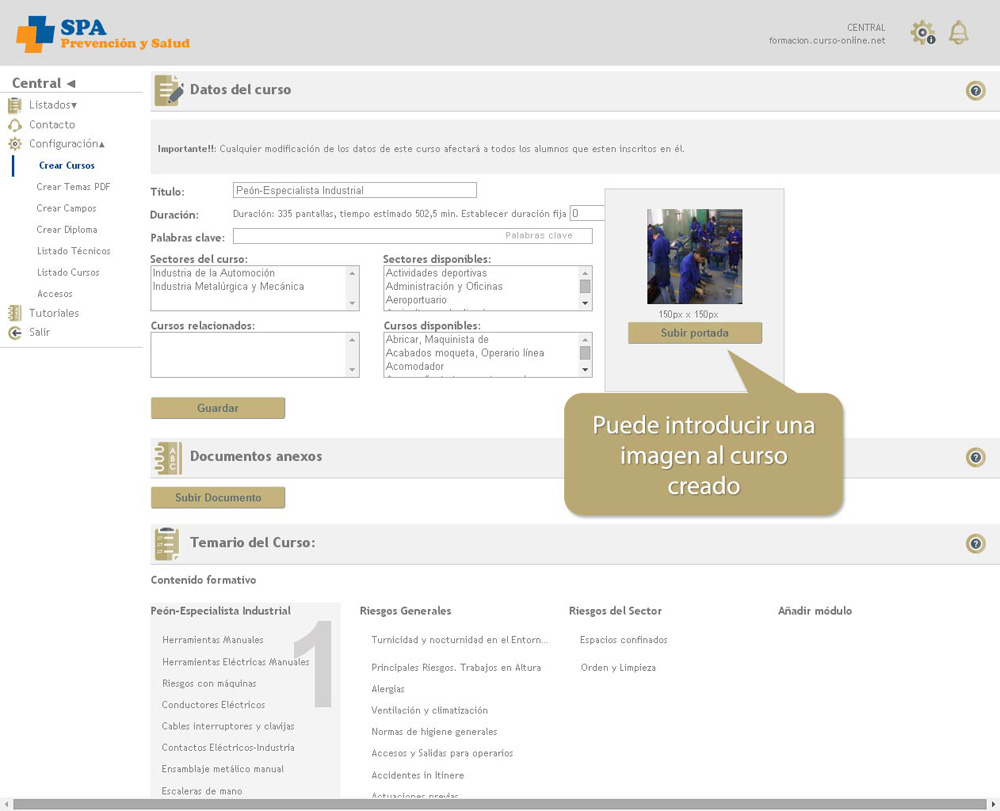The width and height of the screenshot is (1000, 811).
Task: Open Listado Técnicos
Action: point(74,251)
